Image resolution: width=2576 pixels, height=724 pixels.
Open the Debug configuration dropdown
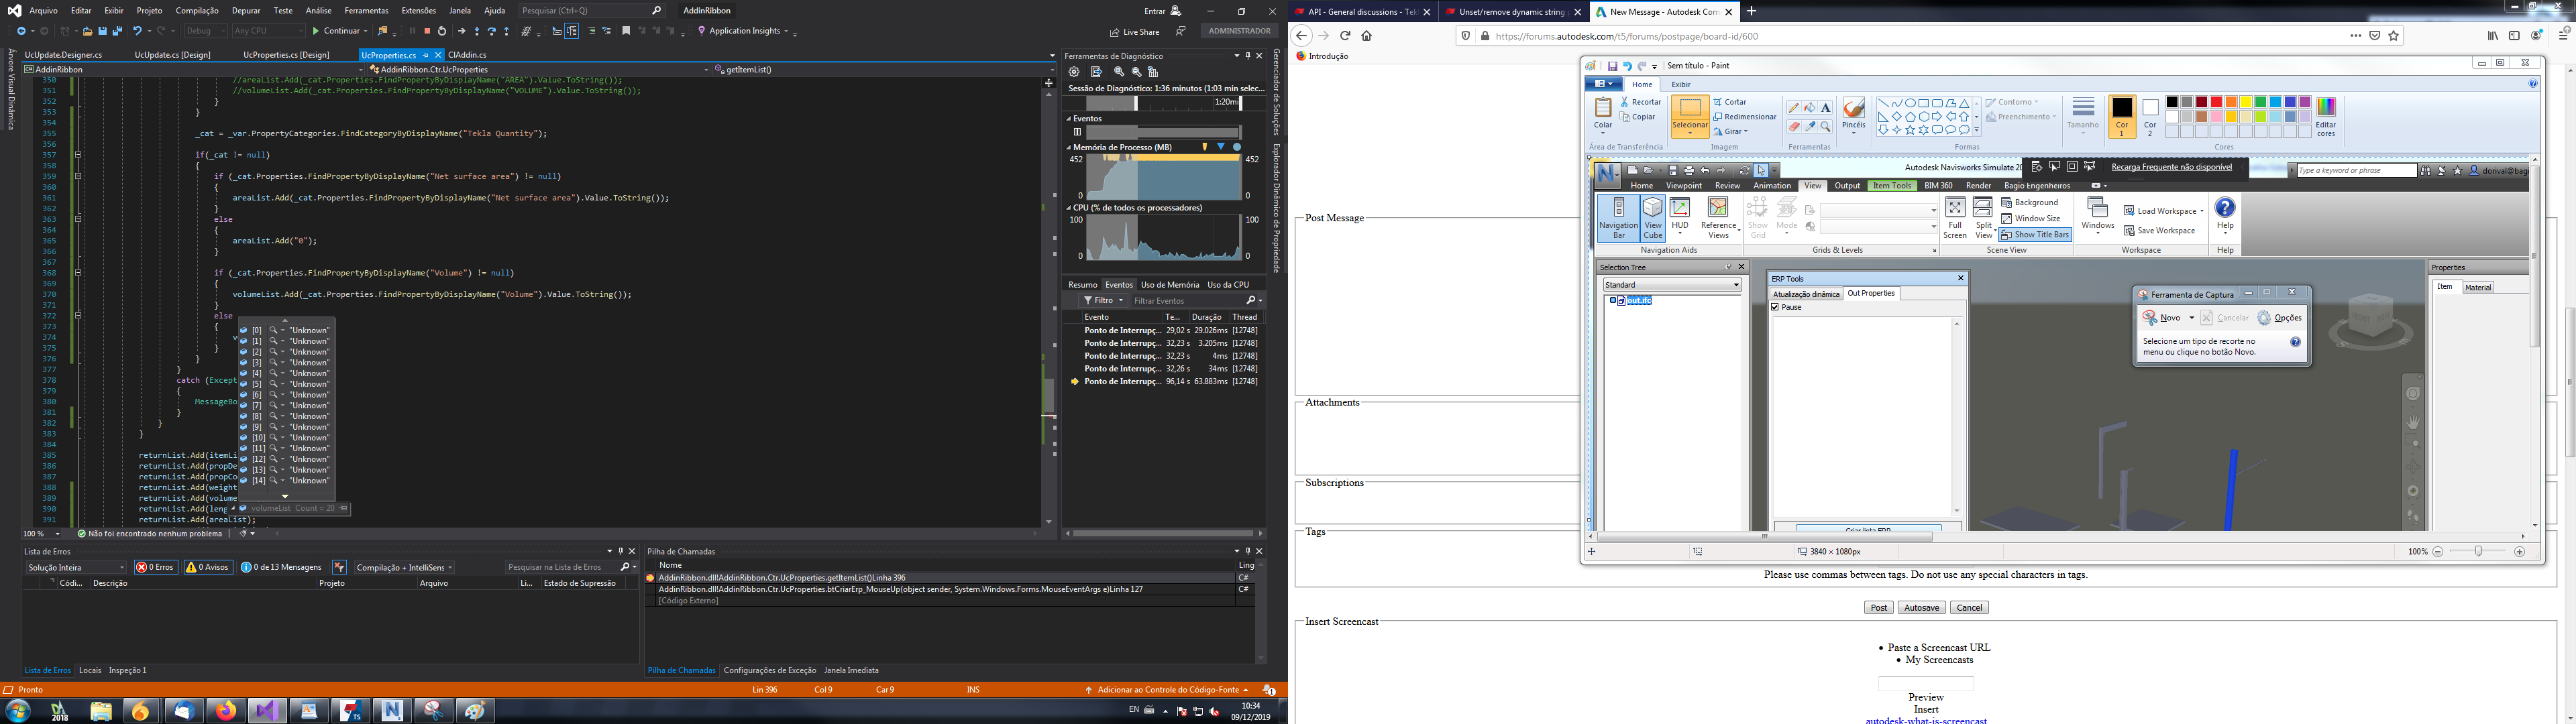click(x=205, y=31)
